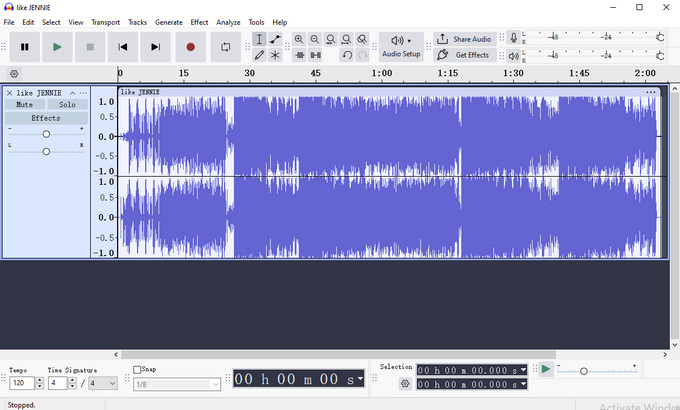The height and width of the screenshot is (410, 680).
Task: Collapse the track with the caret
Action: [72, 93]
